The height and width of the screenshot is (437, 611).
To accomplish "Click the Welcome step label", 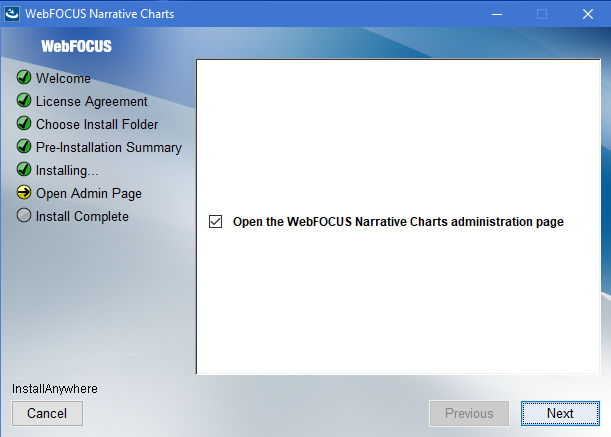I will [63, 78].
